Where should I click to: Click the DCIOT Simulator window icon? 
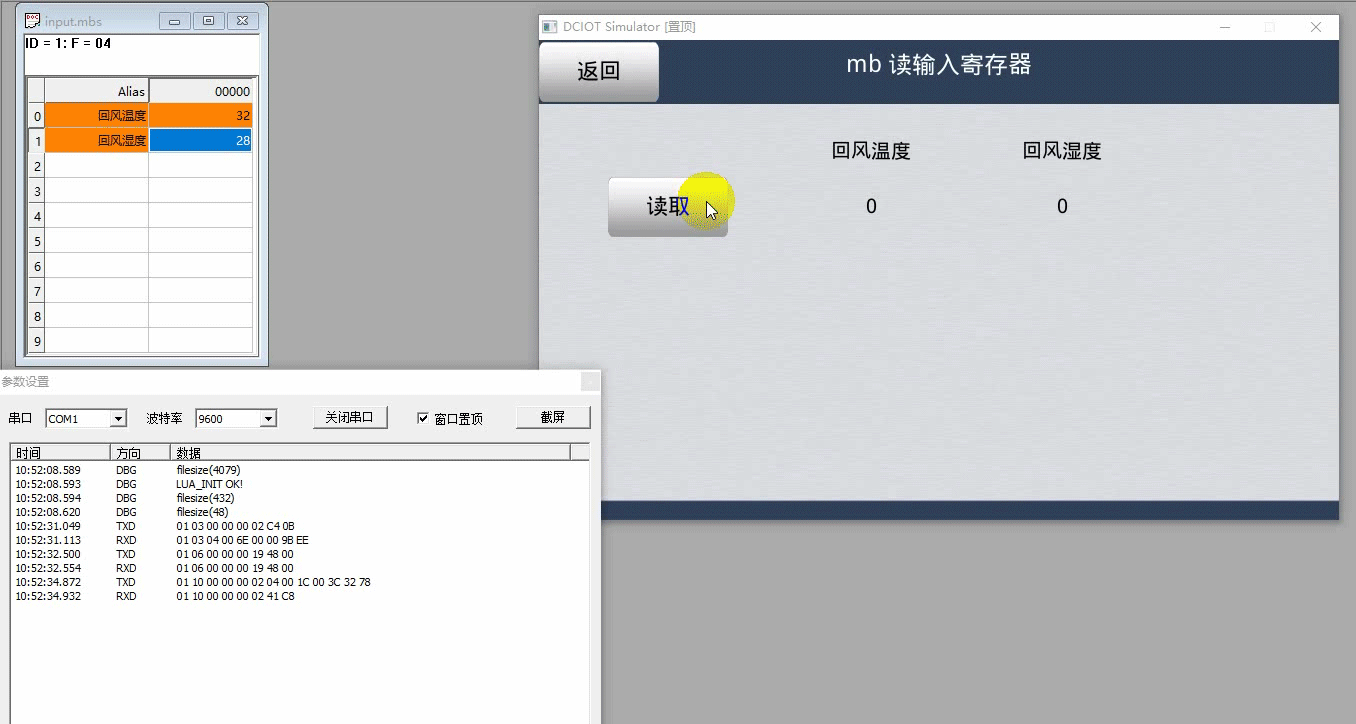pyautogui.click(x=549, y=27)
